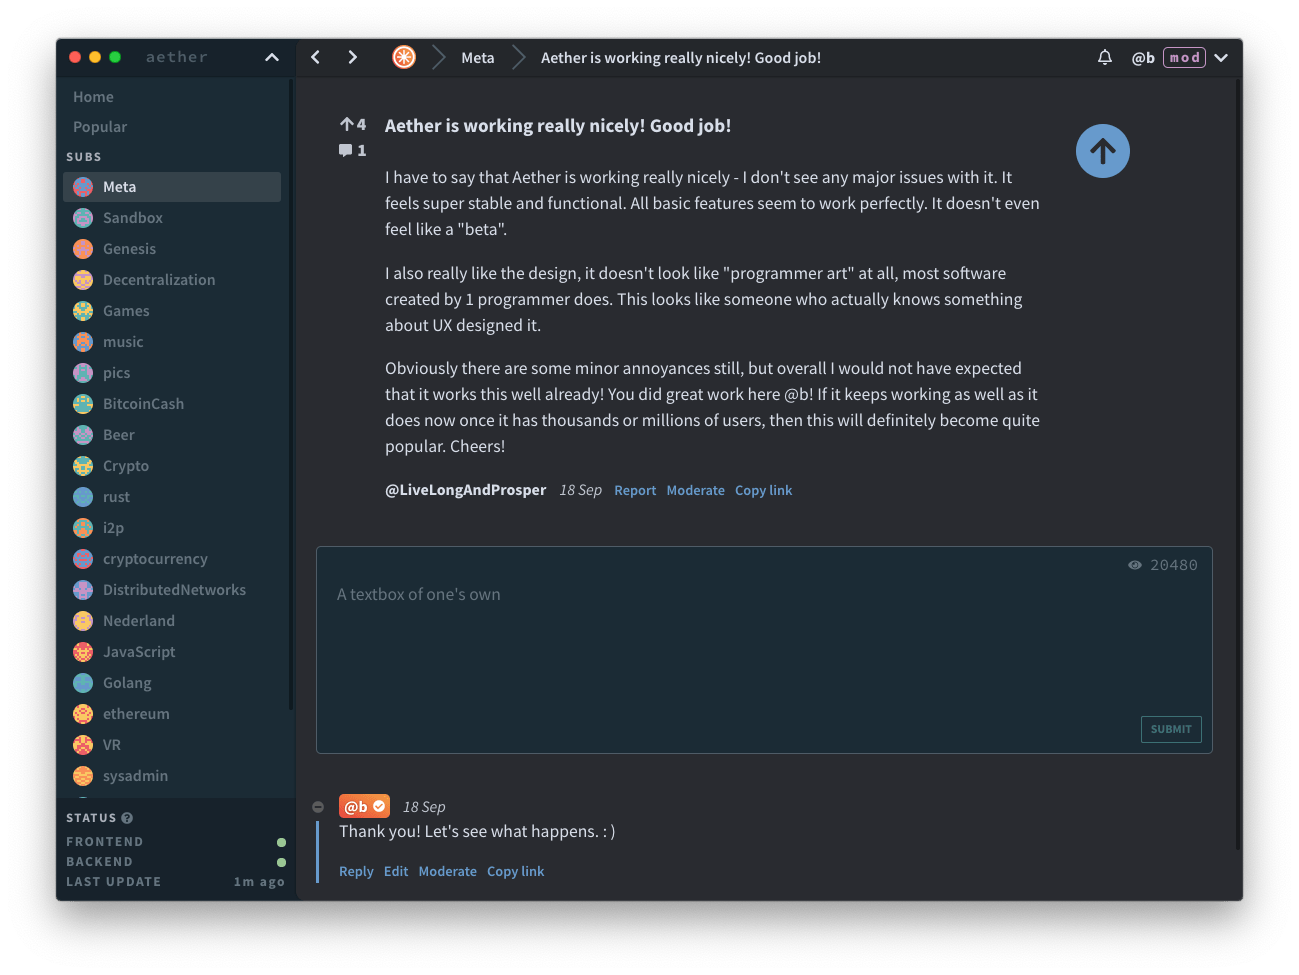Image resolution: width=1299 pixels, height=975 pixels.
Task: Click the large blue upvote arrow button
Action: (x=1102, y=151)
